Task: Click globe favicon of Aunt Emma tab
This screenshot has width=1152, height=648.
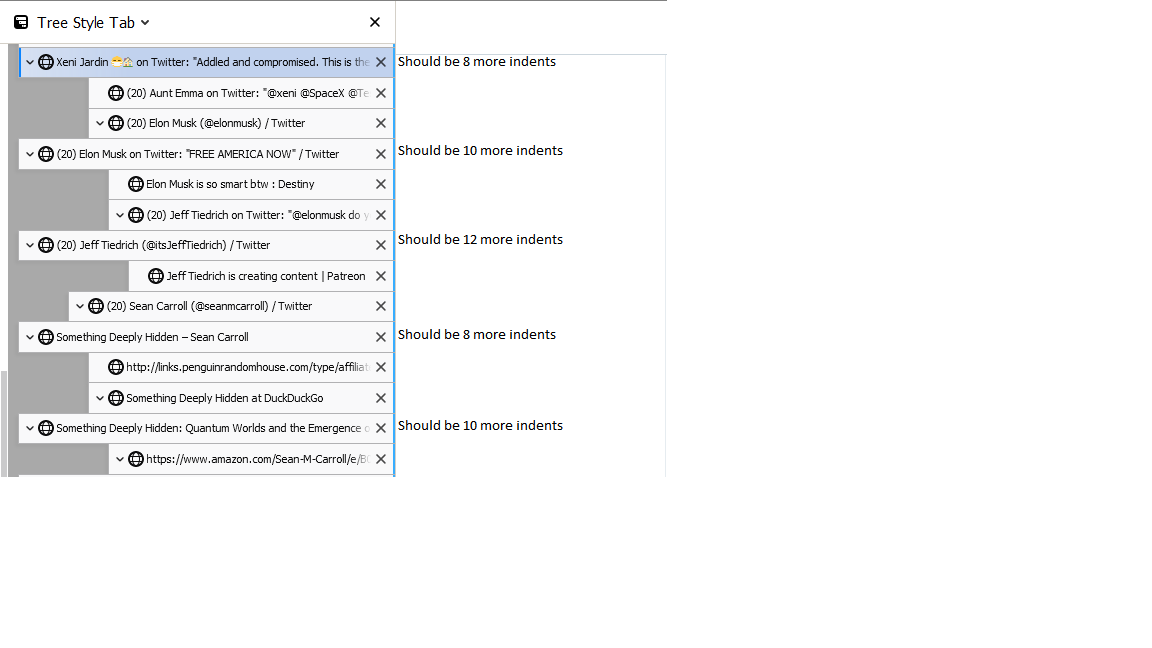Action: point(115,93)
